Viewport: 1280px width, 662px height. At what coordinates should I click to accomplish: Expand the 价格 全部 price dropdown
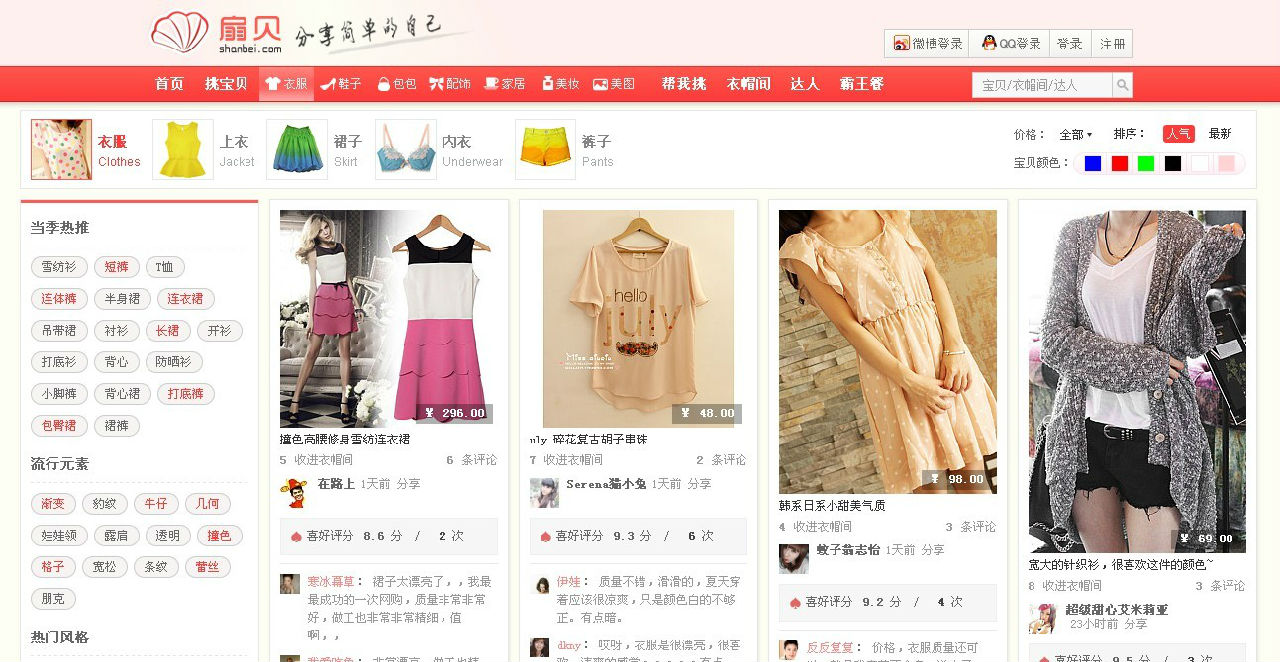point(1076,134)
